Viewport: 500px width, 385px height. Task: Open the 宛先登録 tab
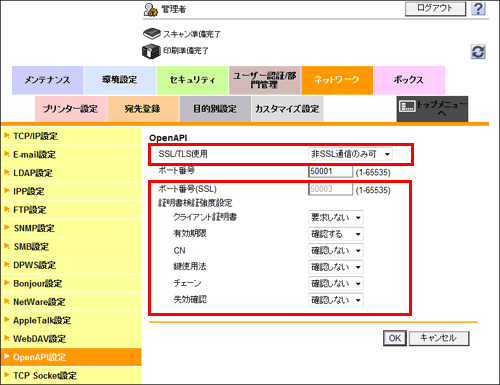143,109
